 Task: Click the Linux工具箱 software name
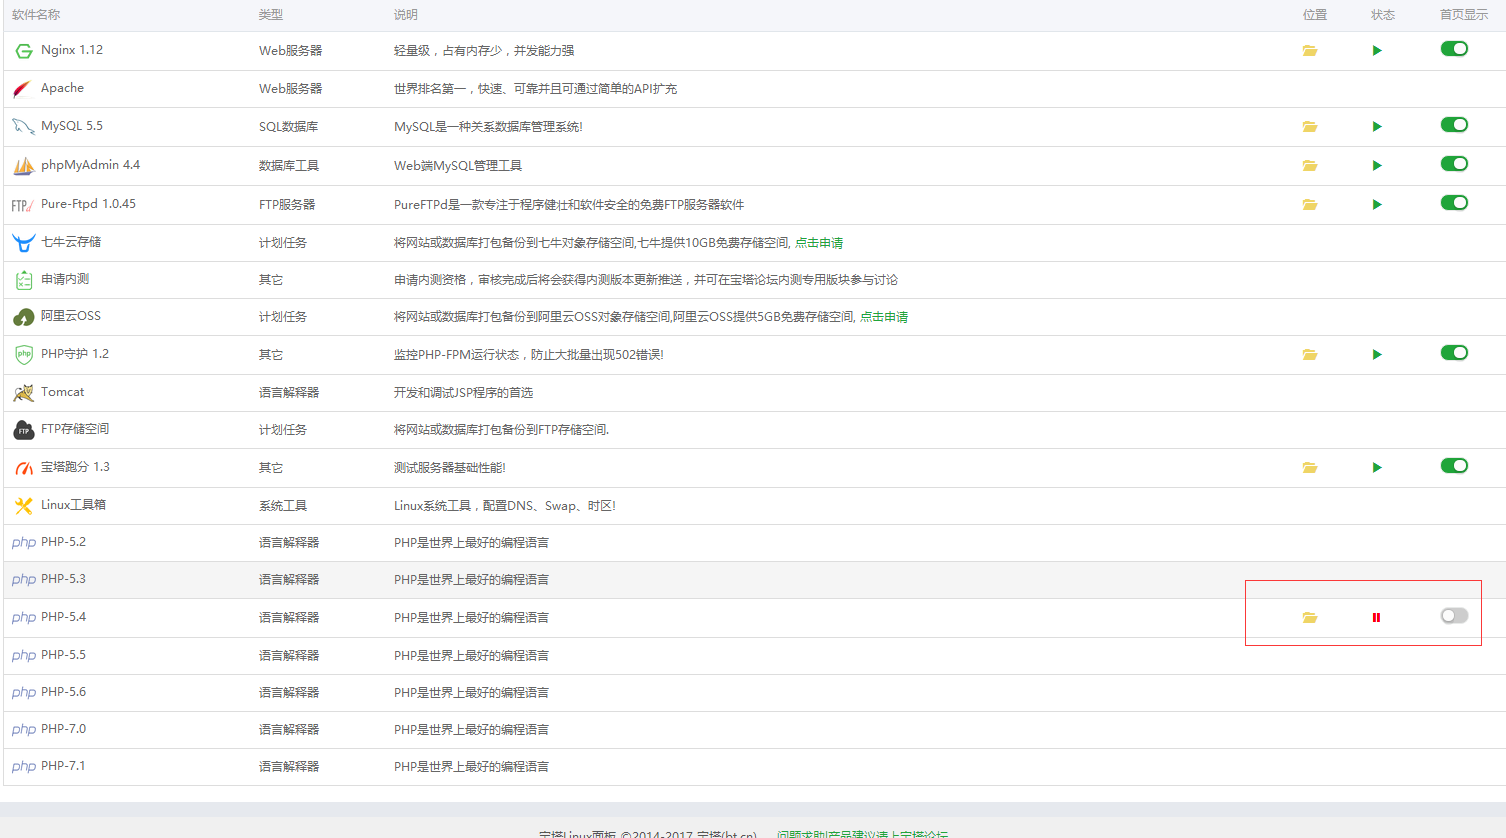point(73,505)
